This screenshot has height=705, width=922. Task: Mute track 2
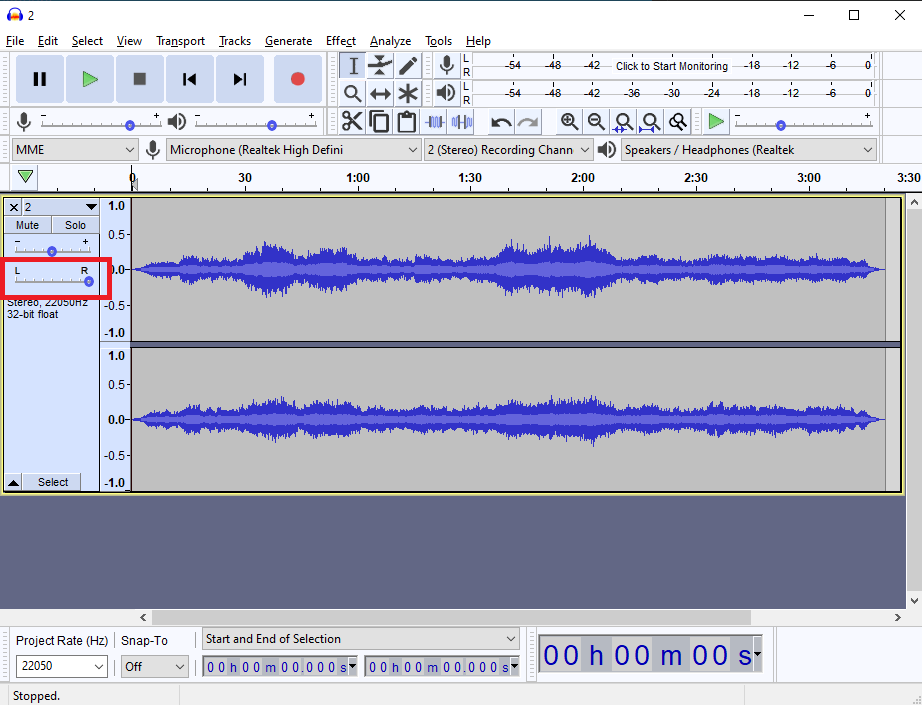[27, 225]
